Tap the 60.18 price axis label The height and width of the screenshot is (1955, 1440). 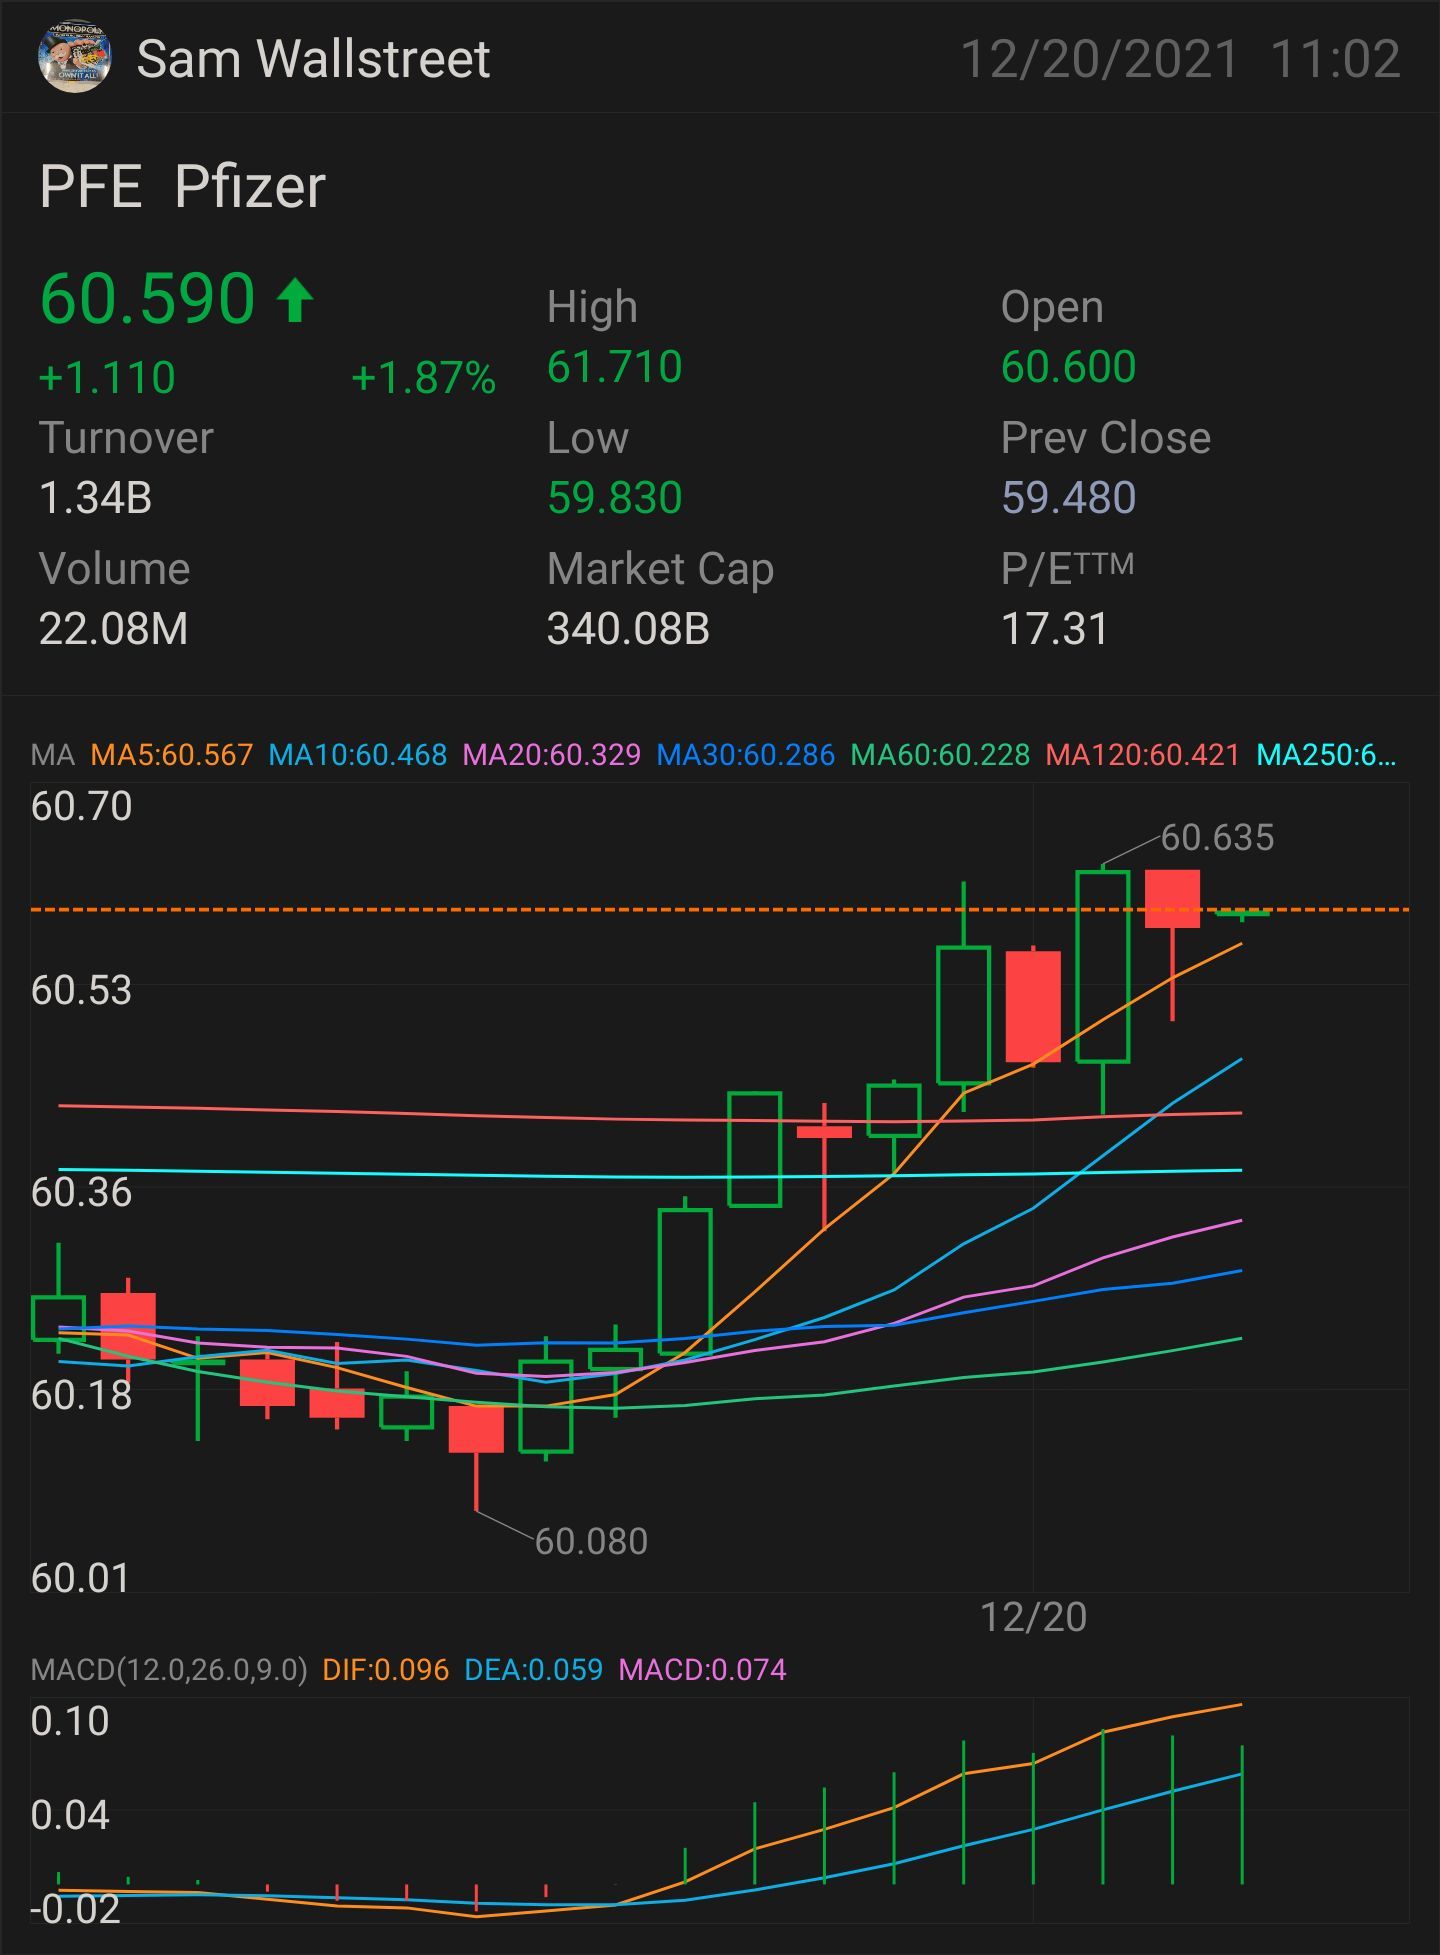[81, 1395]
